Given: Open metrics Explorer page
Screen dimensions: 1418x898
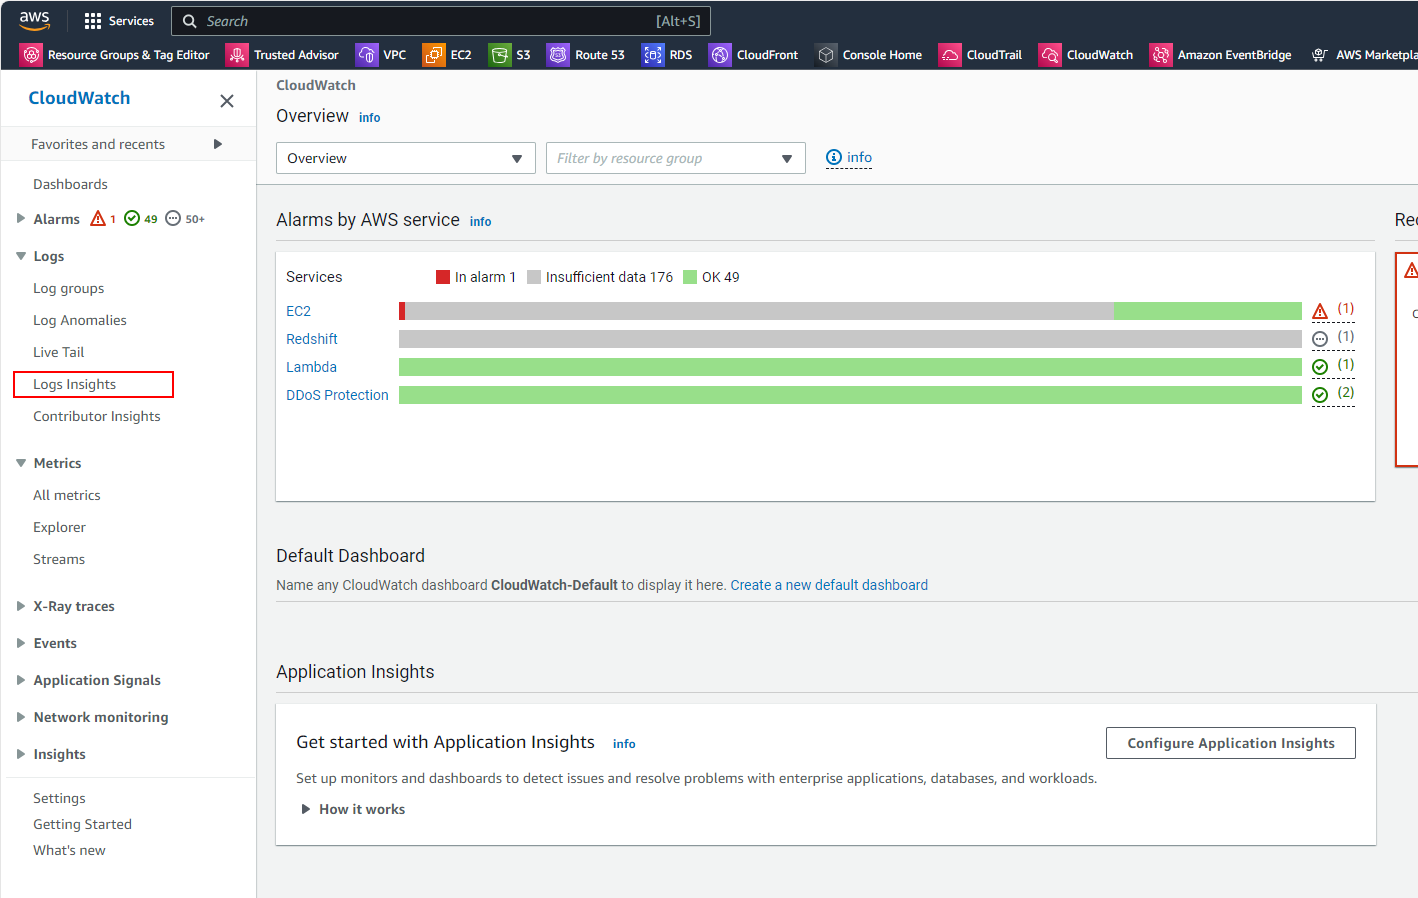Looking at the screenshot, I should click(59, 527).
